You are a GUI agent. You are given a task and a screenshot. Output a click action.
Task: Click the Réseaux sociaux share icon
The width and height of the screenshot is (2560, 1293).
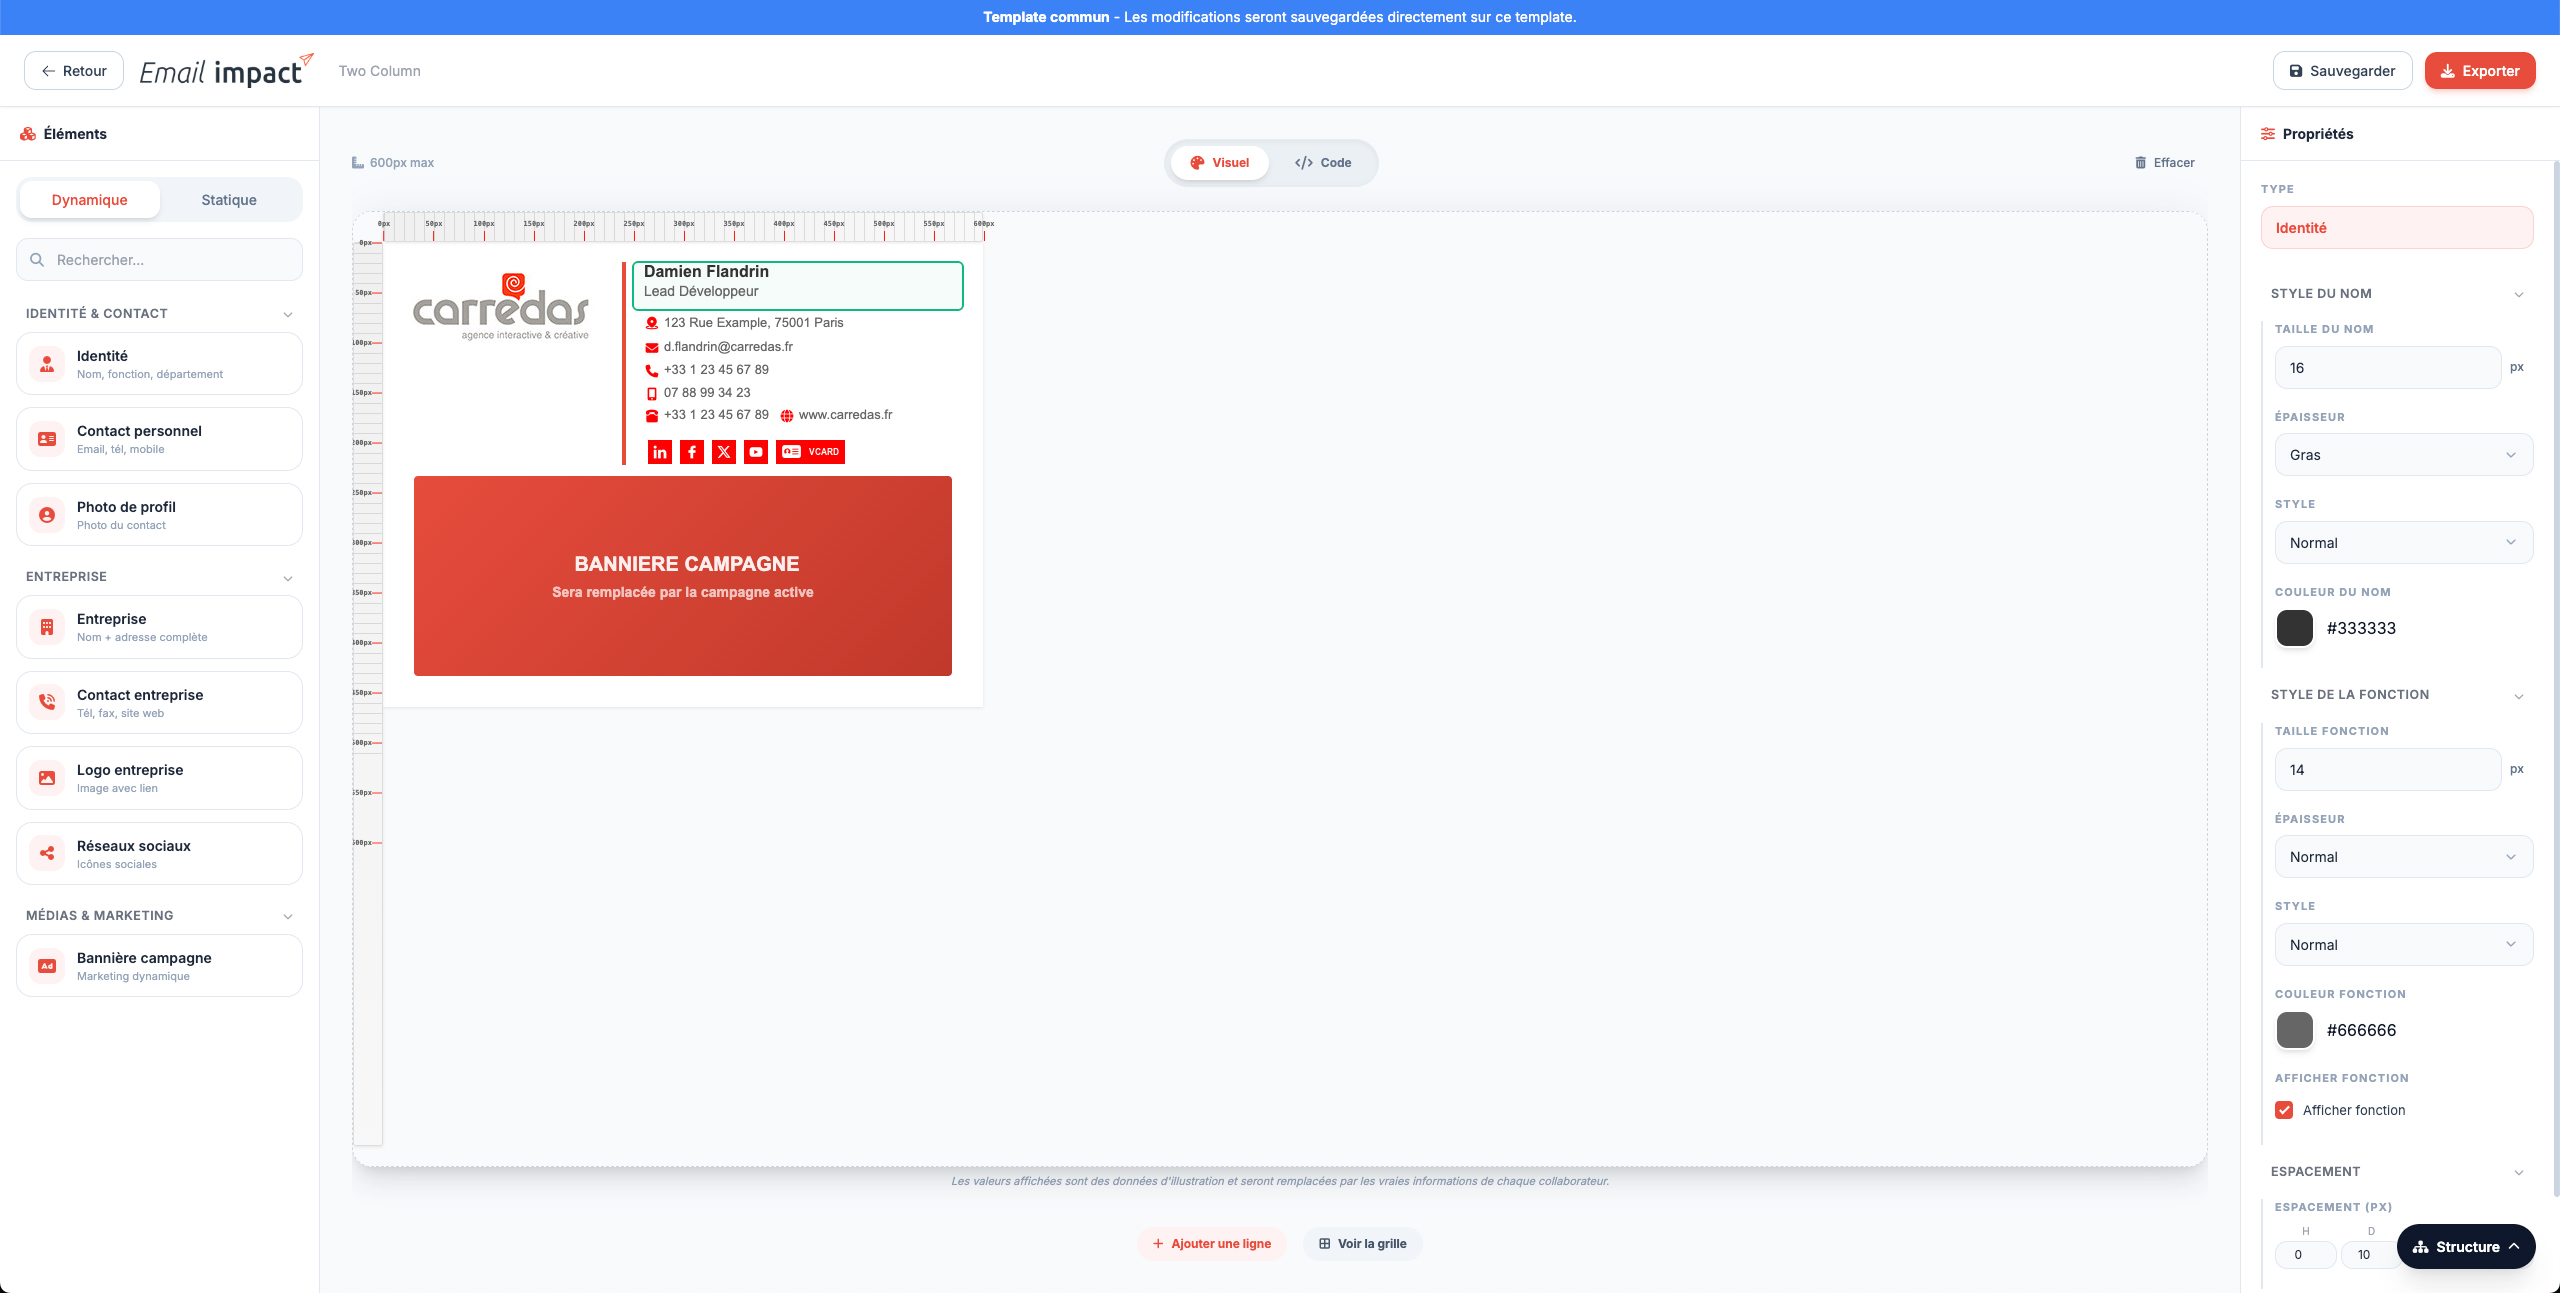coord(47,853)
